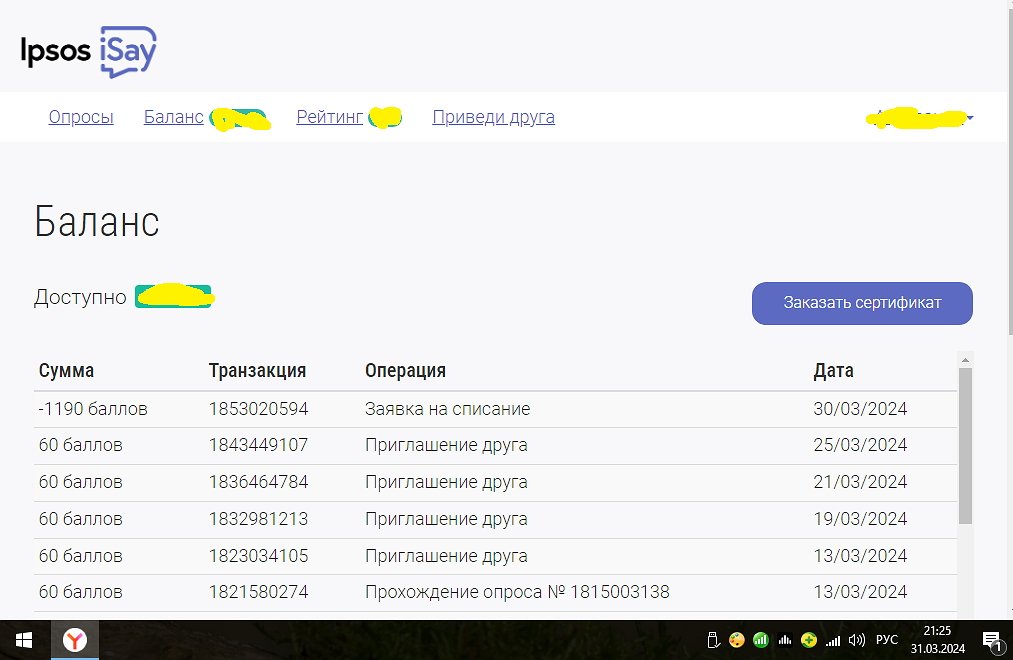
Task: Click the black equalizer bars tray icon
Action: [785, 640]
